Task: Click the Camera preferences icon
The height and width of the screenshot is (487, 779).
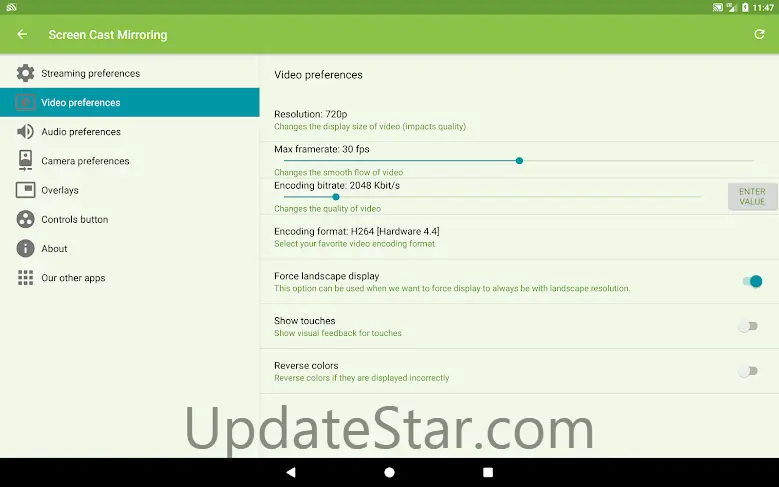Action: pyautogui.click(x=25, y=161)
